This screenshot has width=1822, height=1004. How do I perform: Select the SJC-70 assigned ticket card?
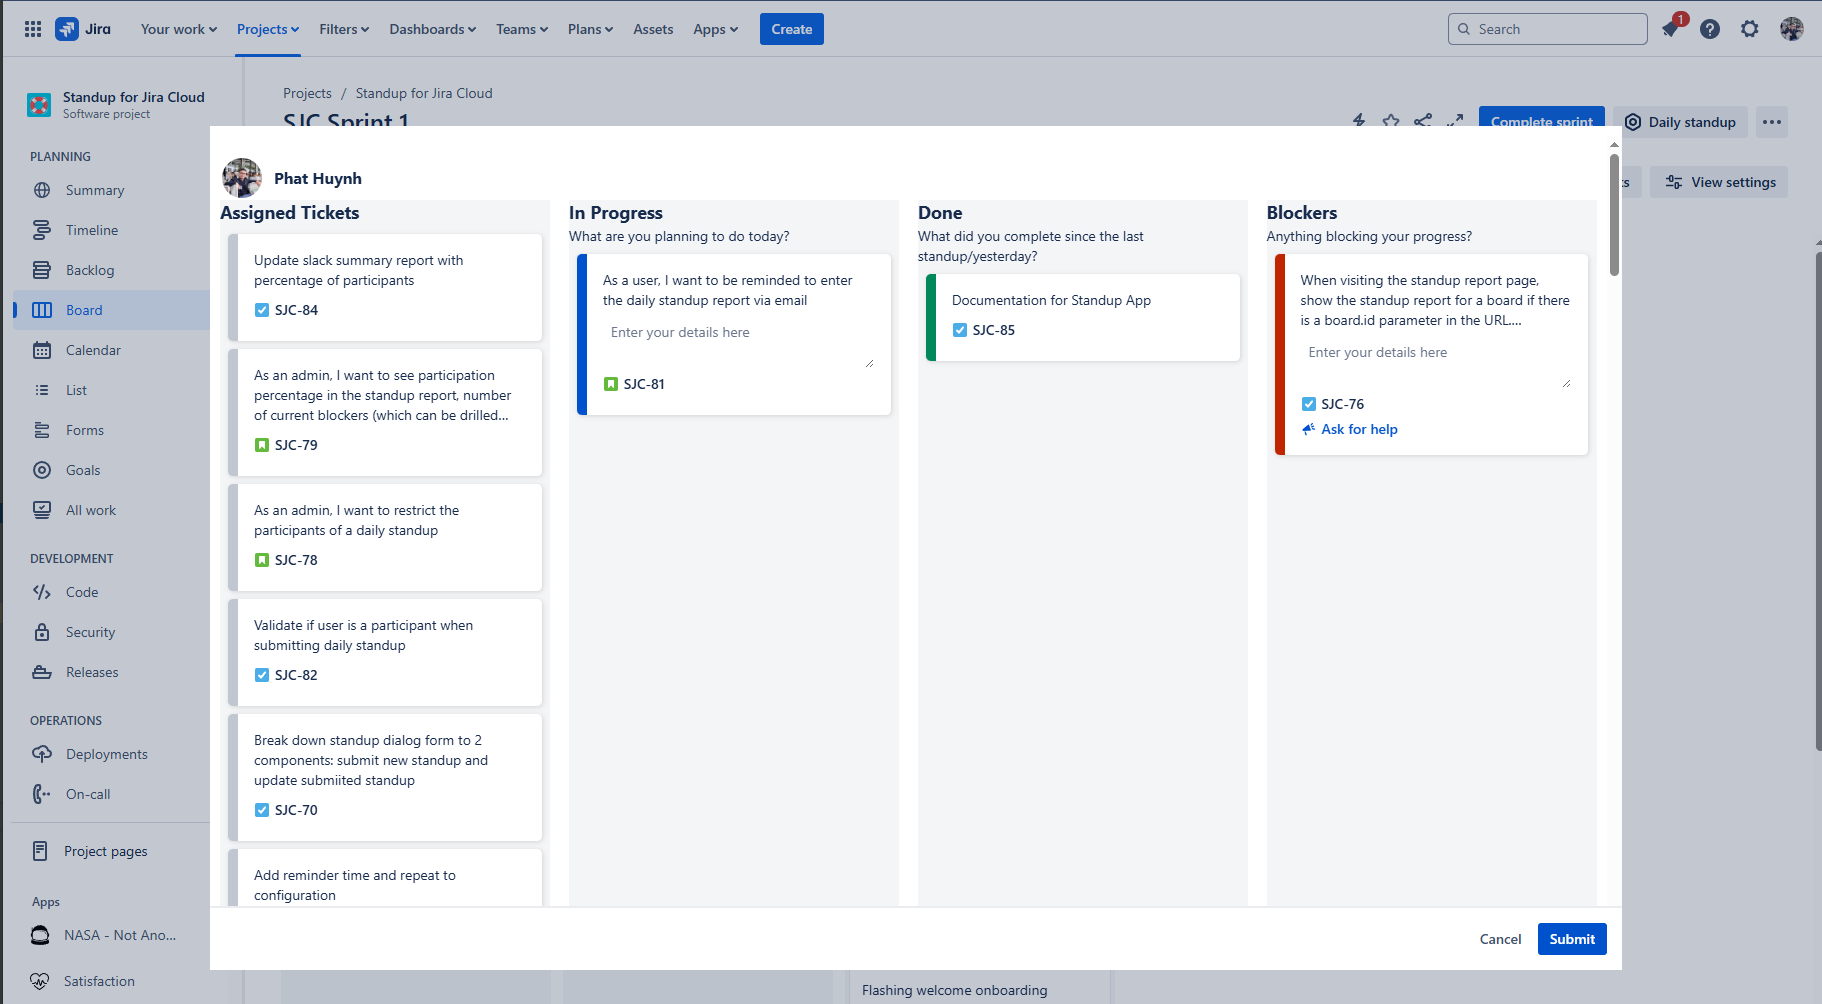(x=385, y=777)
